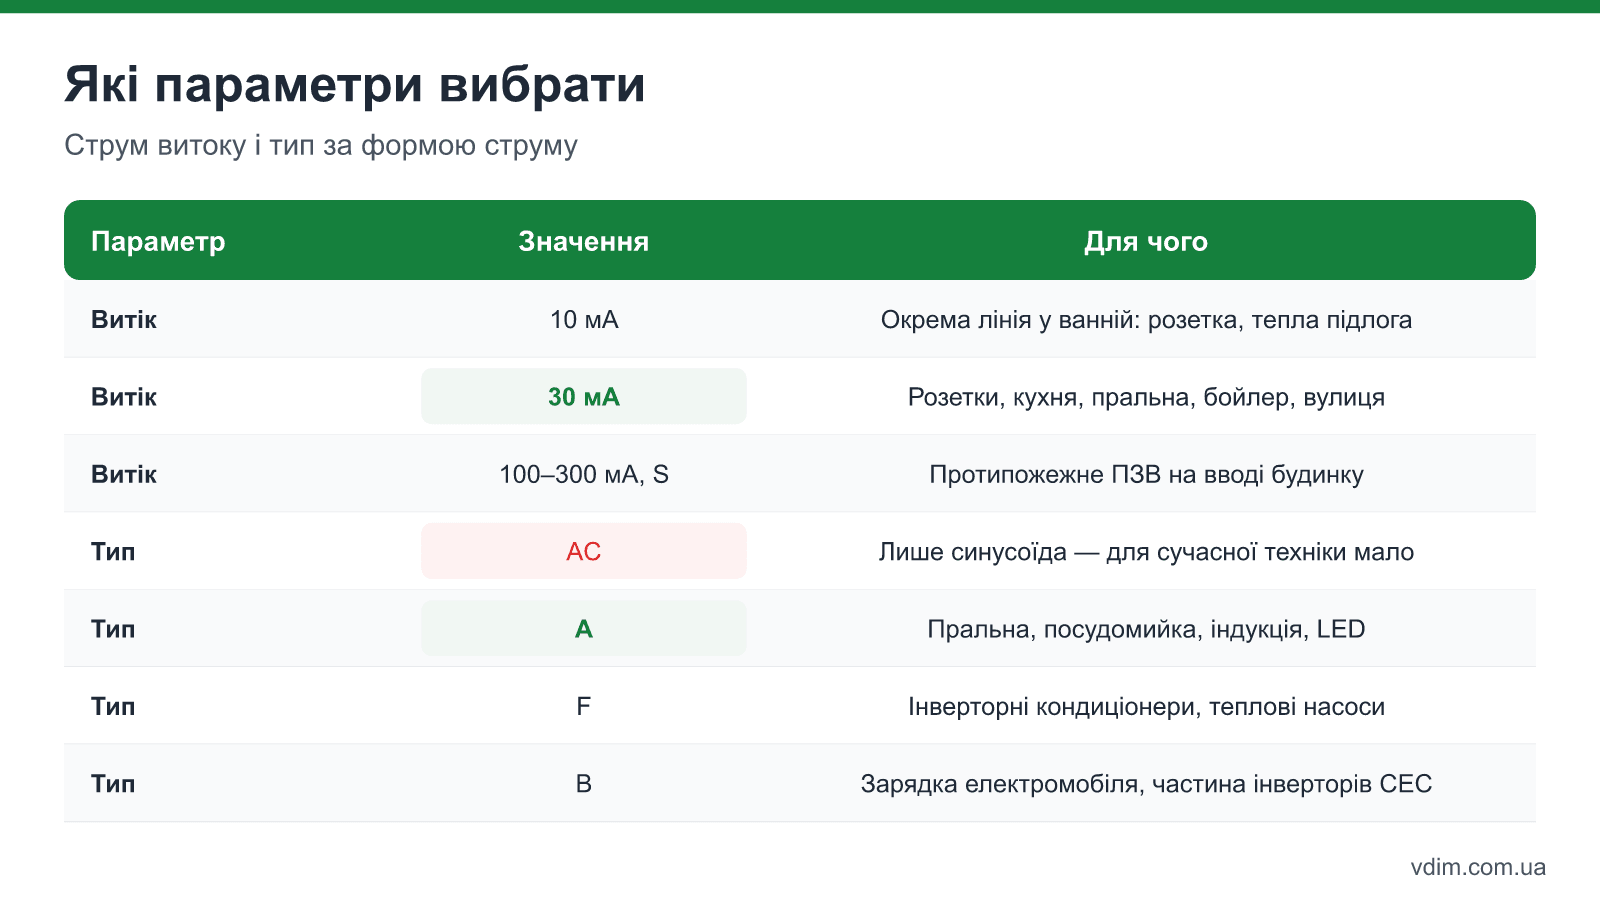The height and width of the screenshot is (907, 1600).
Task: Click 'Витік' label in 30 мА row
Action: 124,397
